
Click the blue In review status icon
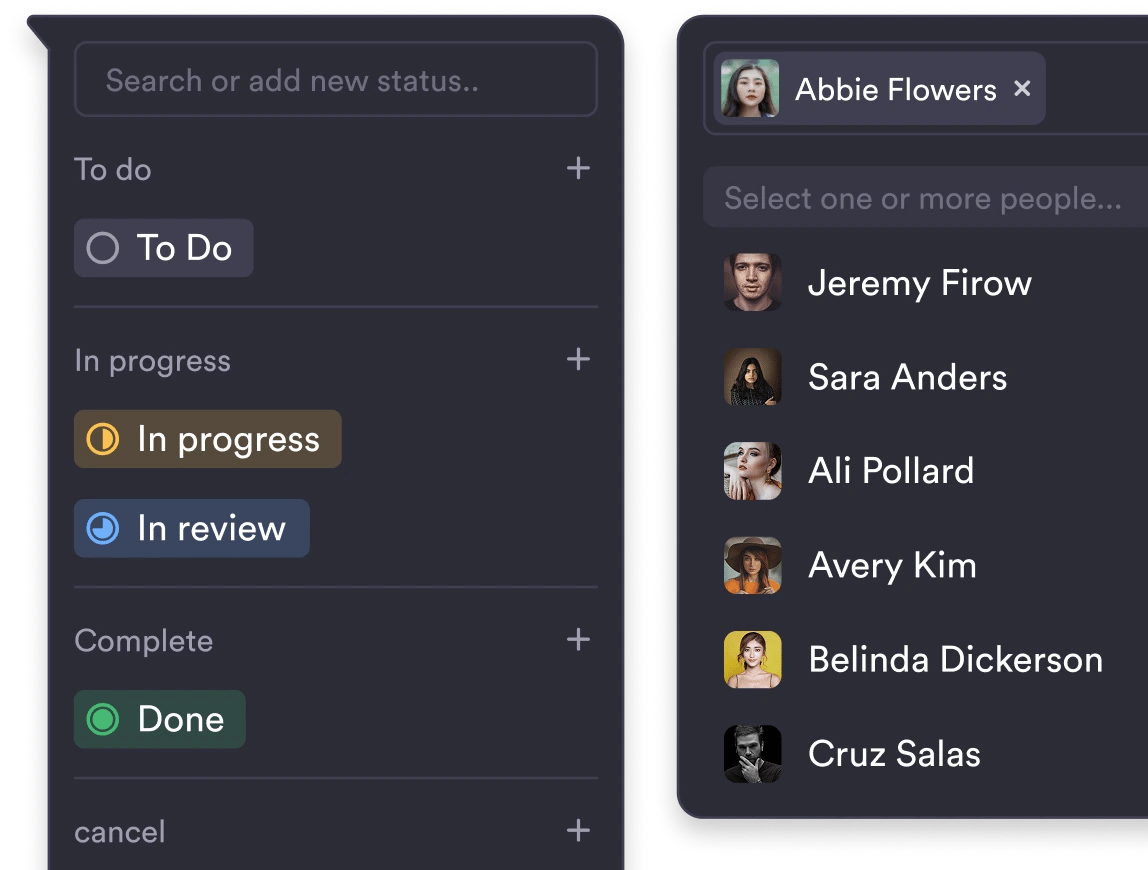tap(103, 528)
